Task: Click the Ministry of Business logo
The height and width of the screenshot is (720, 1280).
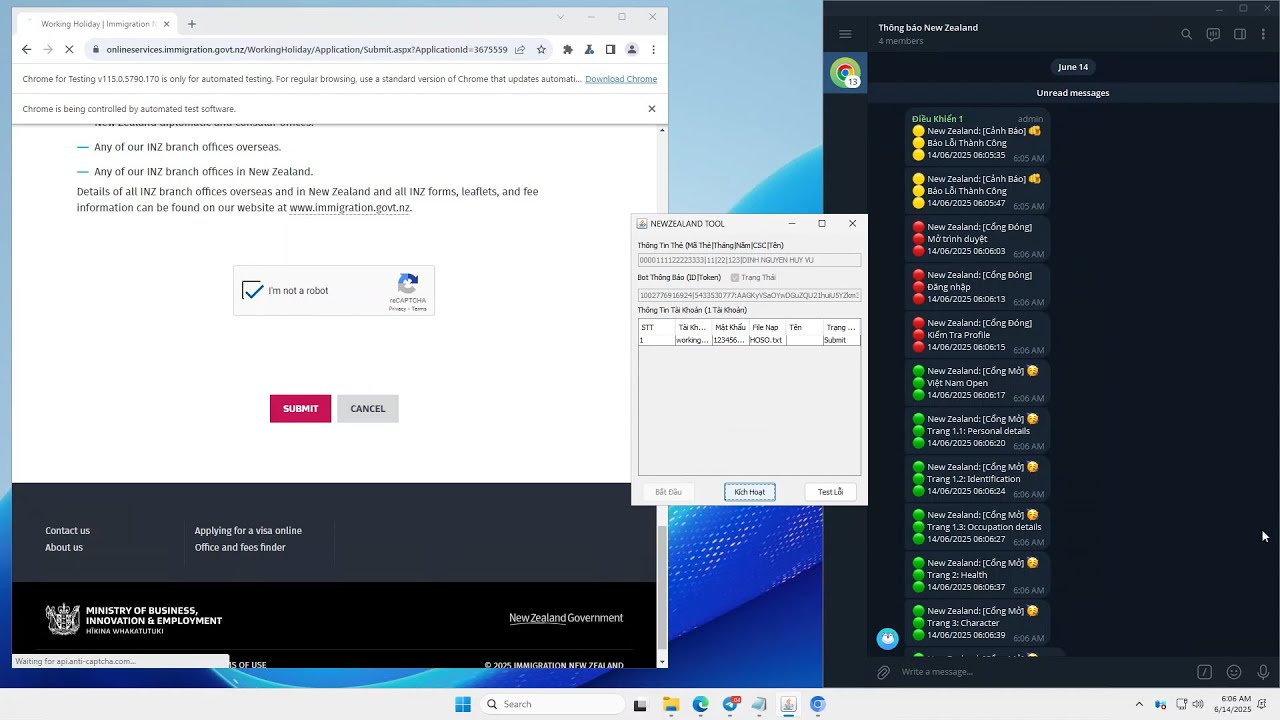Action: click(134, 619)
